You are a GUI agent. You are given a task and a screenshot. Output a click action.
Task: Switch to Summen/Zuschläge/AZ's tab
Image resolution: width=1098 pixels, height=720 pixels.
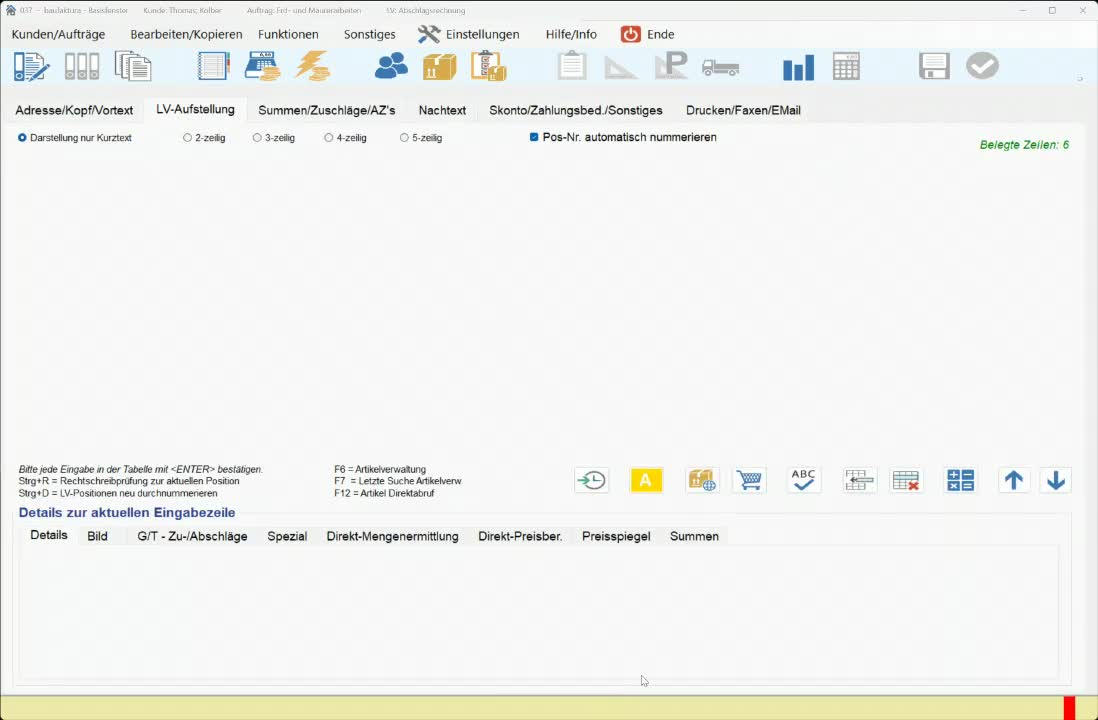click(327, 111)
